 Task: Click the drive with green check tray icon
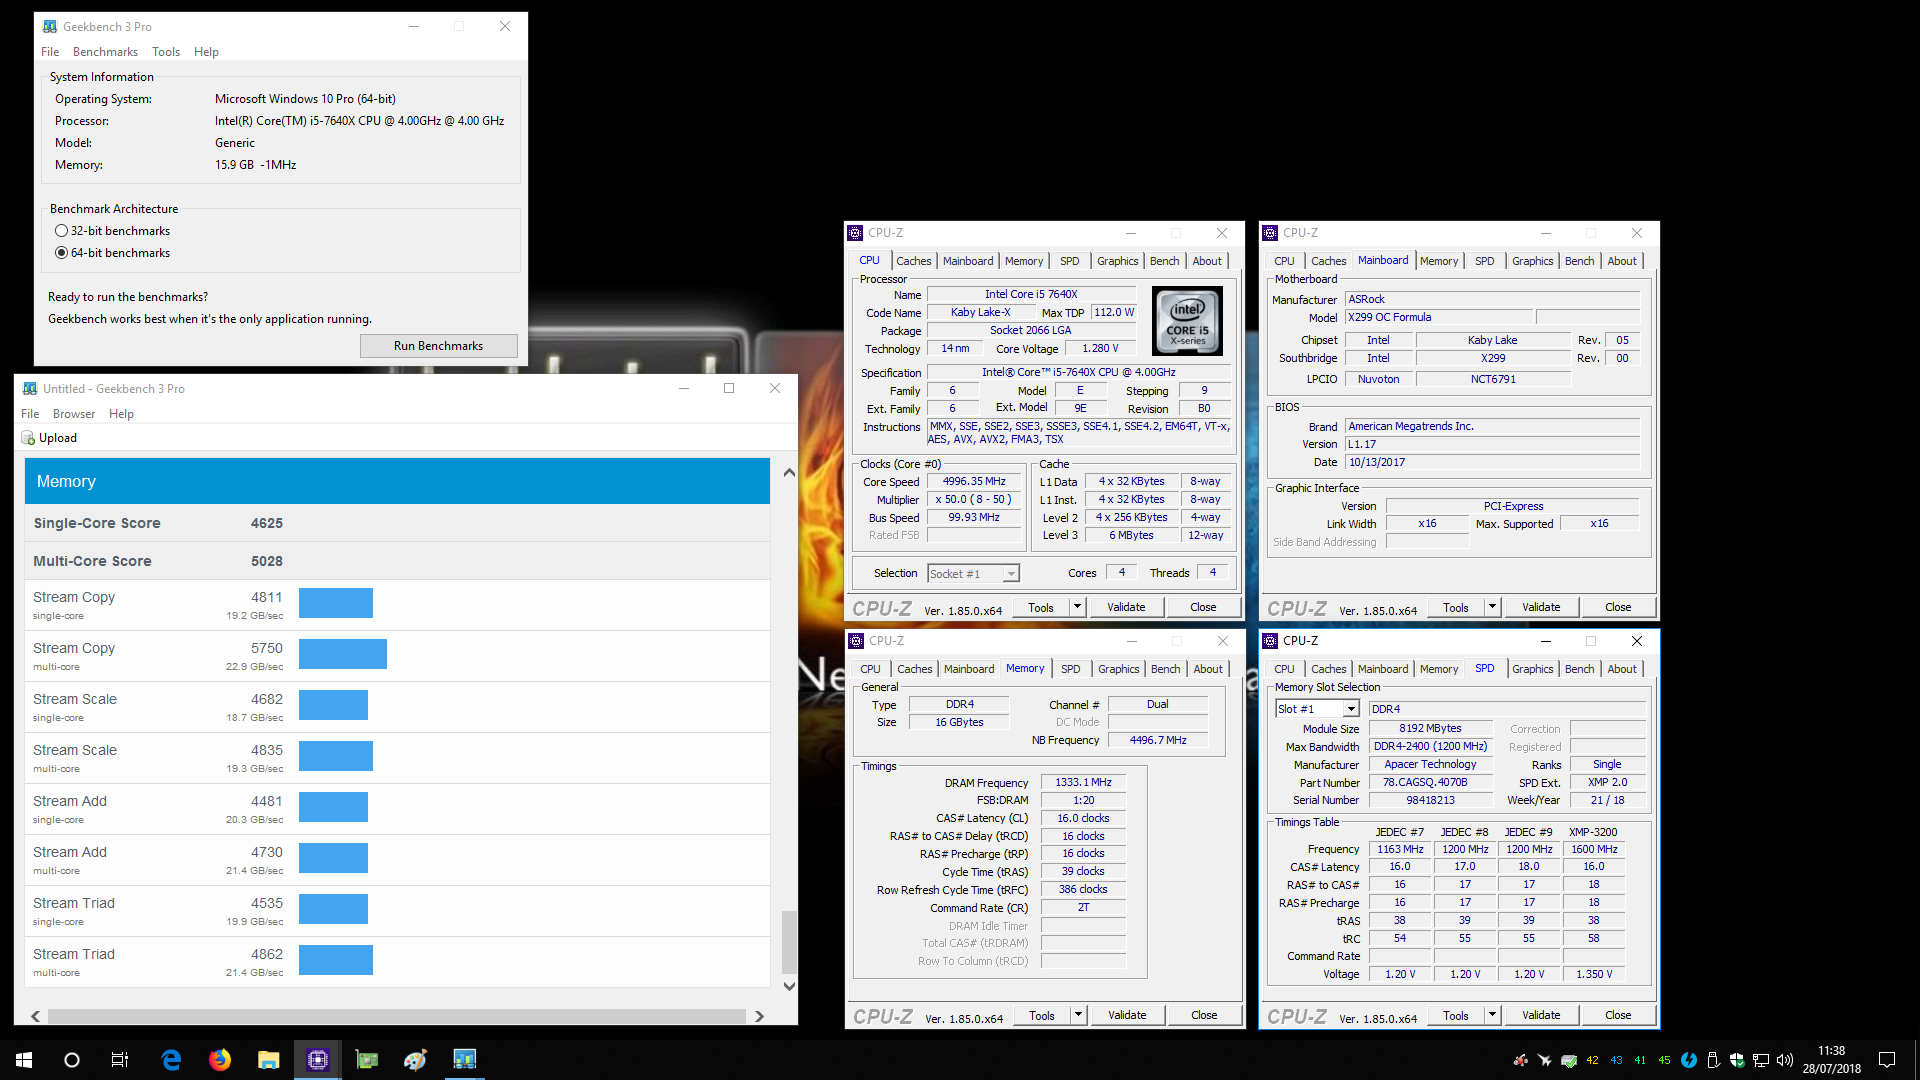pyautogui.click(x=1569, y=1060)
